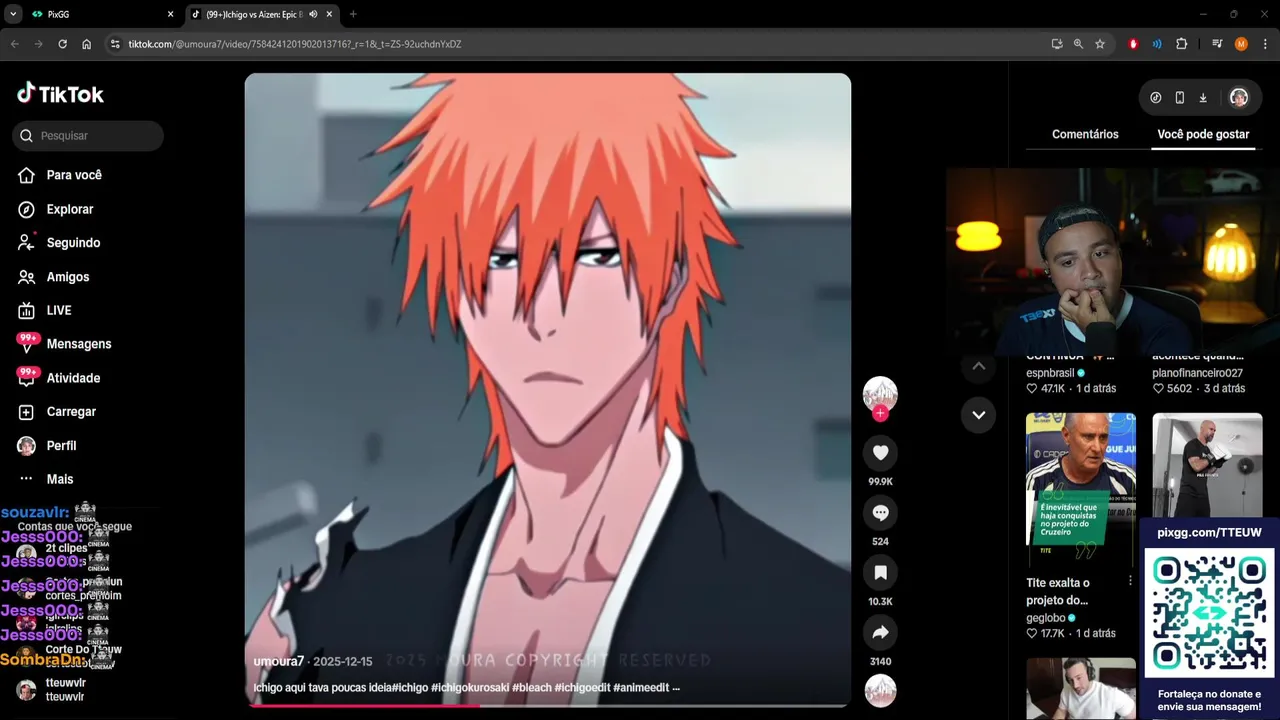Follow creator with red plus button
This screenshot has width=1280, height=720.
(x=880, y=413)
